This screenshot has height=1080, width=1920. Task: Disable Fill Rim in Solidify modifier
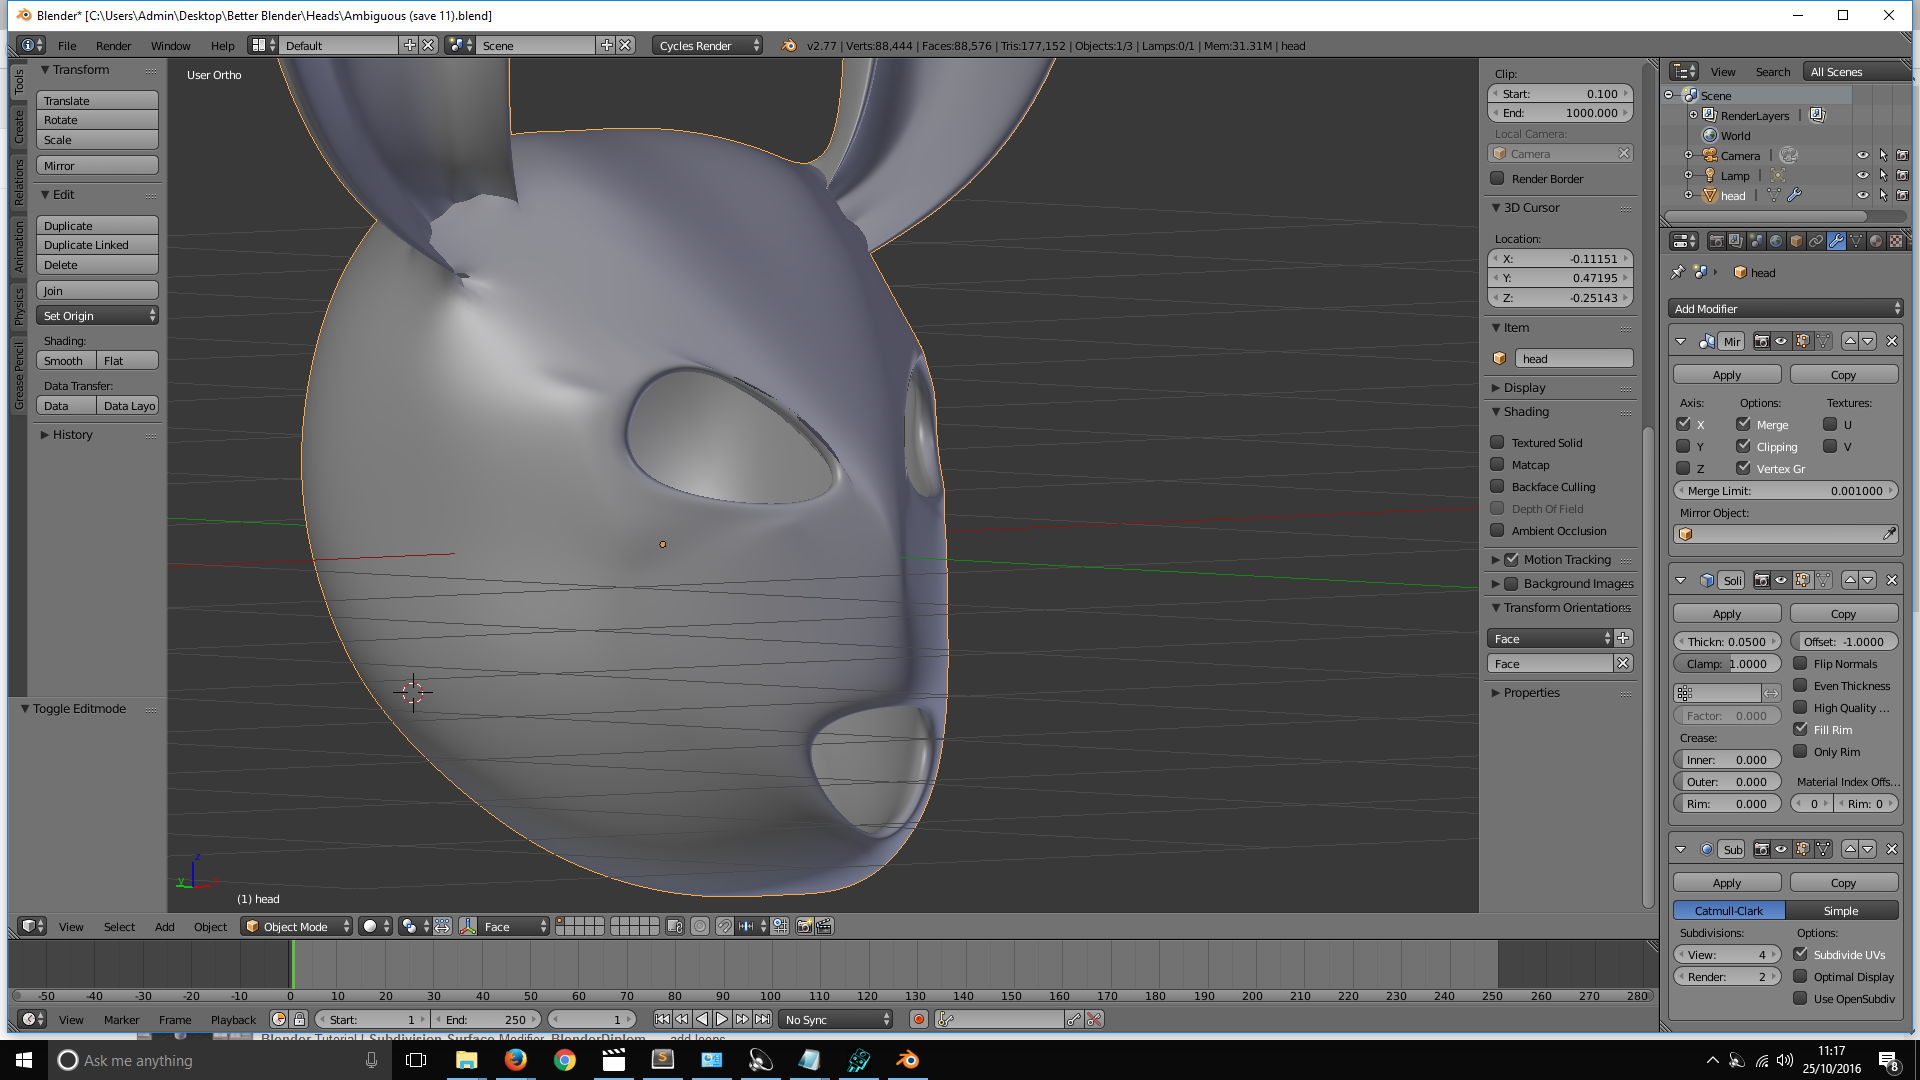pyautogui.click(x=1800, y=729)
